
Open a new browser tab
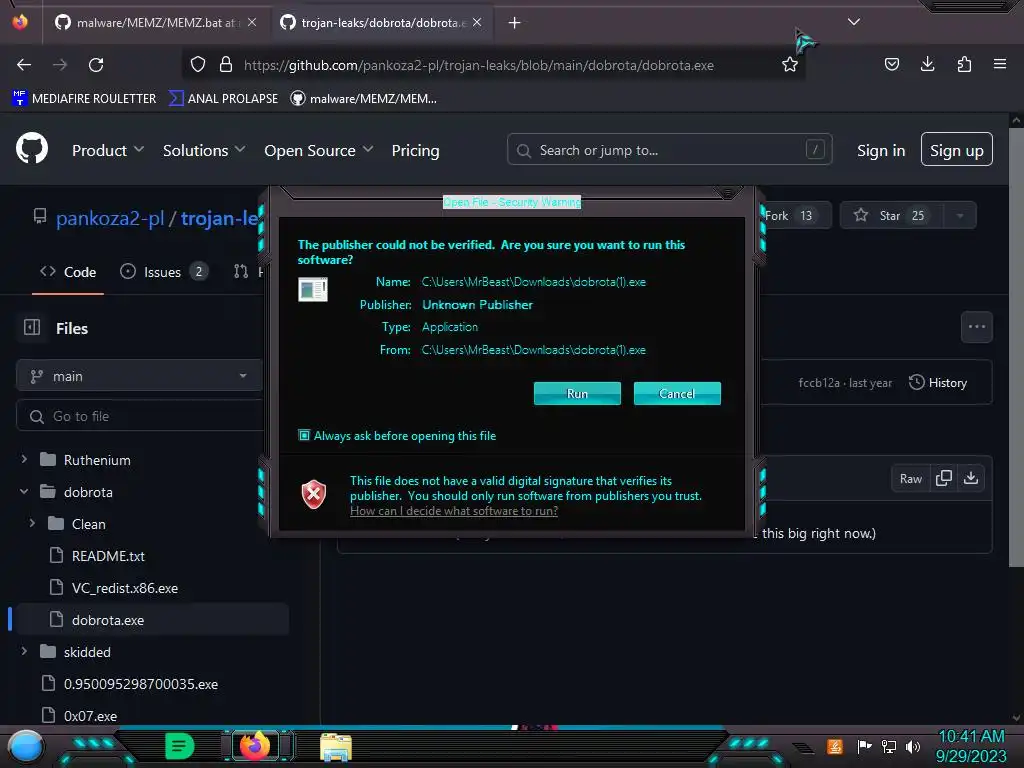(x=515, y=23)
